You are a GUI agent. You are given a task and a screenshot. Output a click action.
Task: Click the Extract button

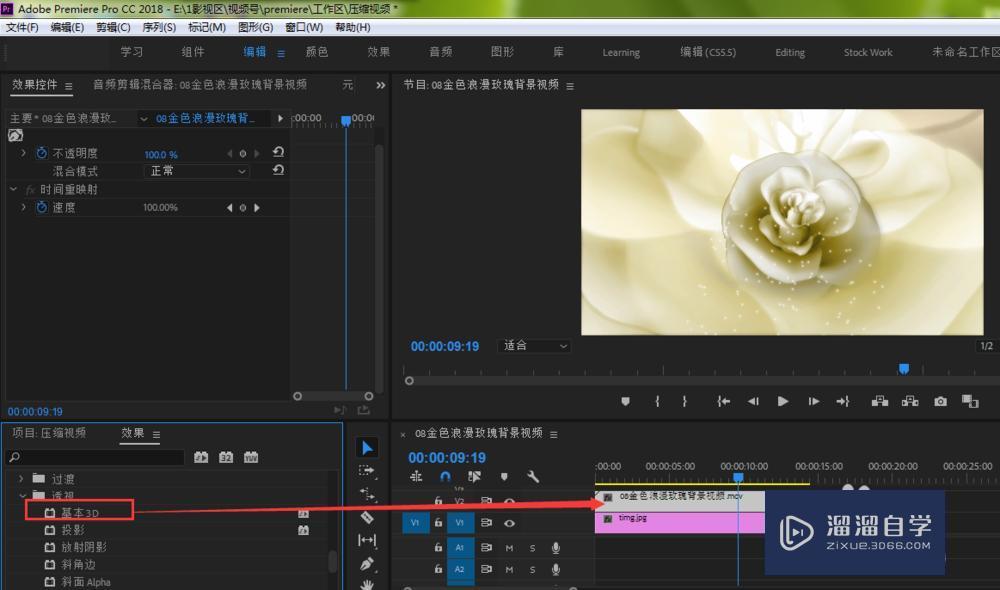tap(910, 401)
